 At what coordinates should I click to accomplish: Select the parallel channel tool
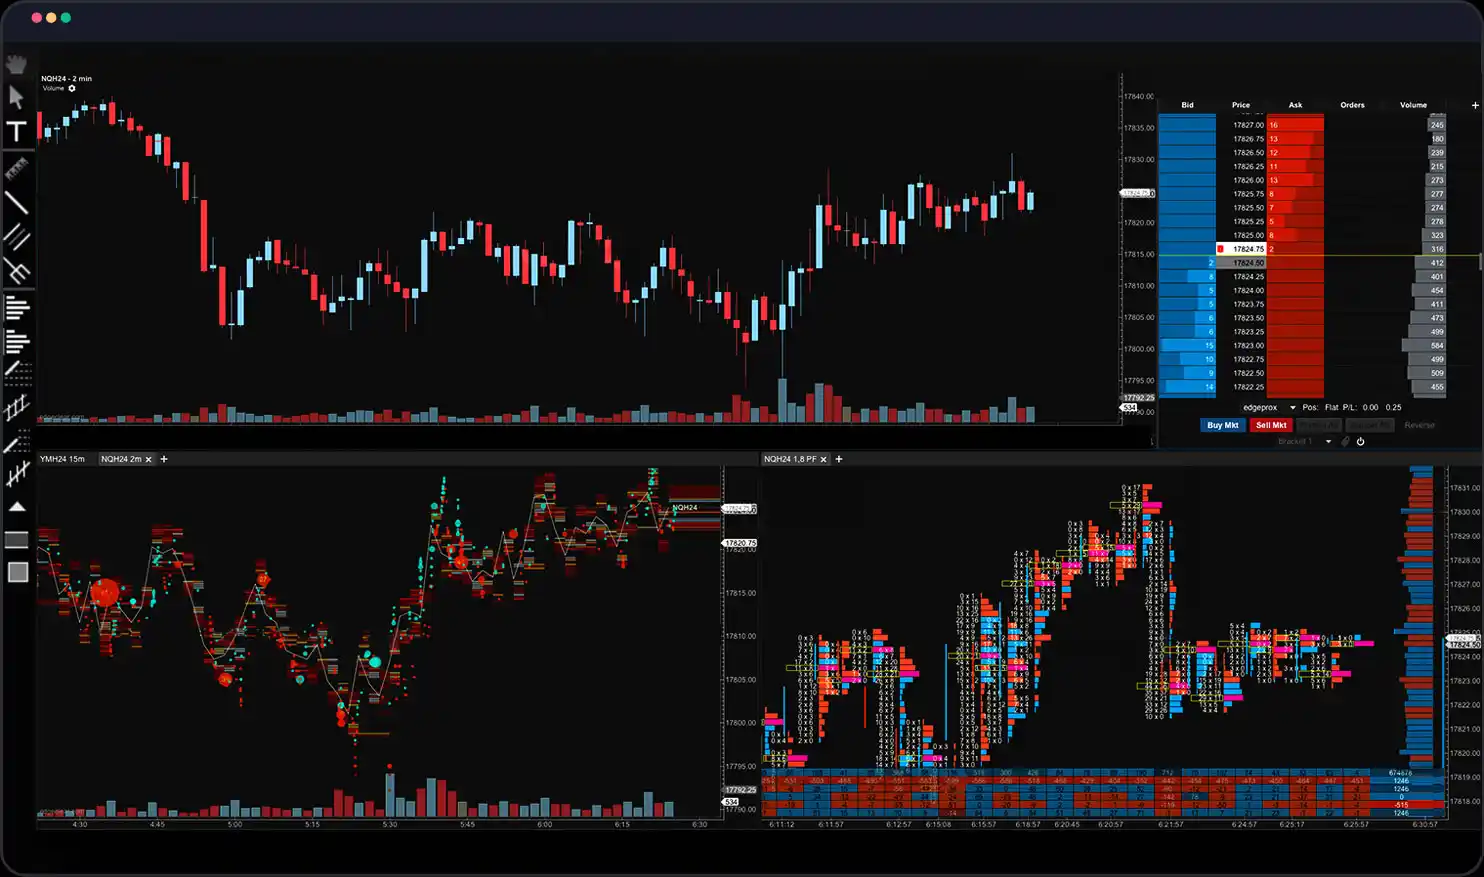(x=17, y=237)
